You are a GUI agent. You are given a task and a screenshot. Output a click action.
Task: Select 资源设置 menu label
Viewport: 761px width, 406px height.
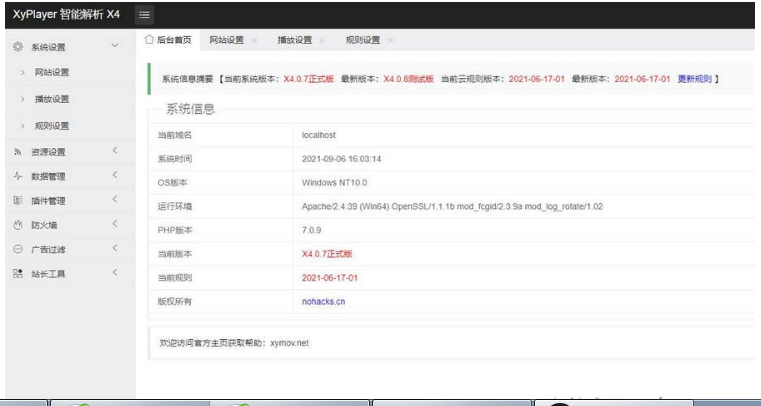click(x=48, y=152)
